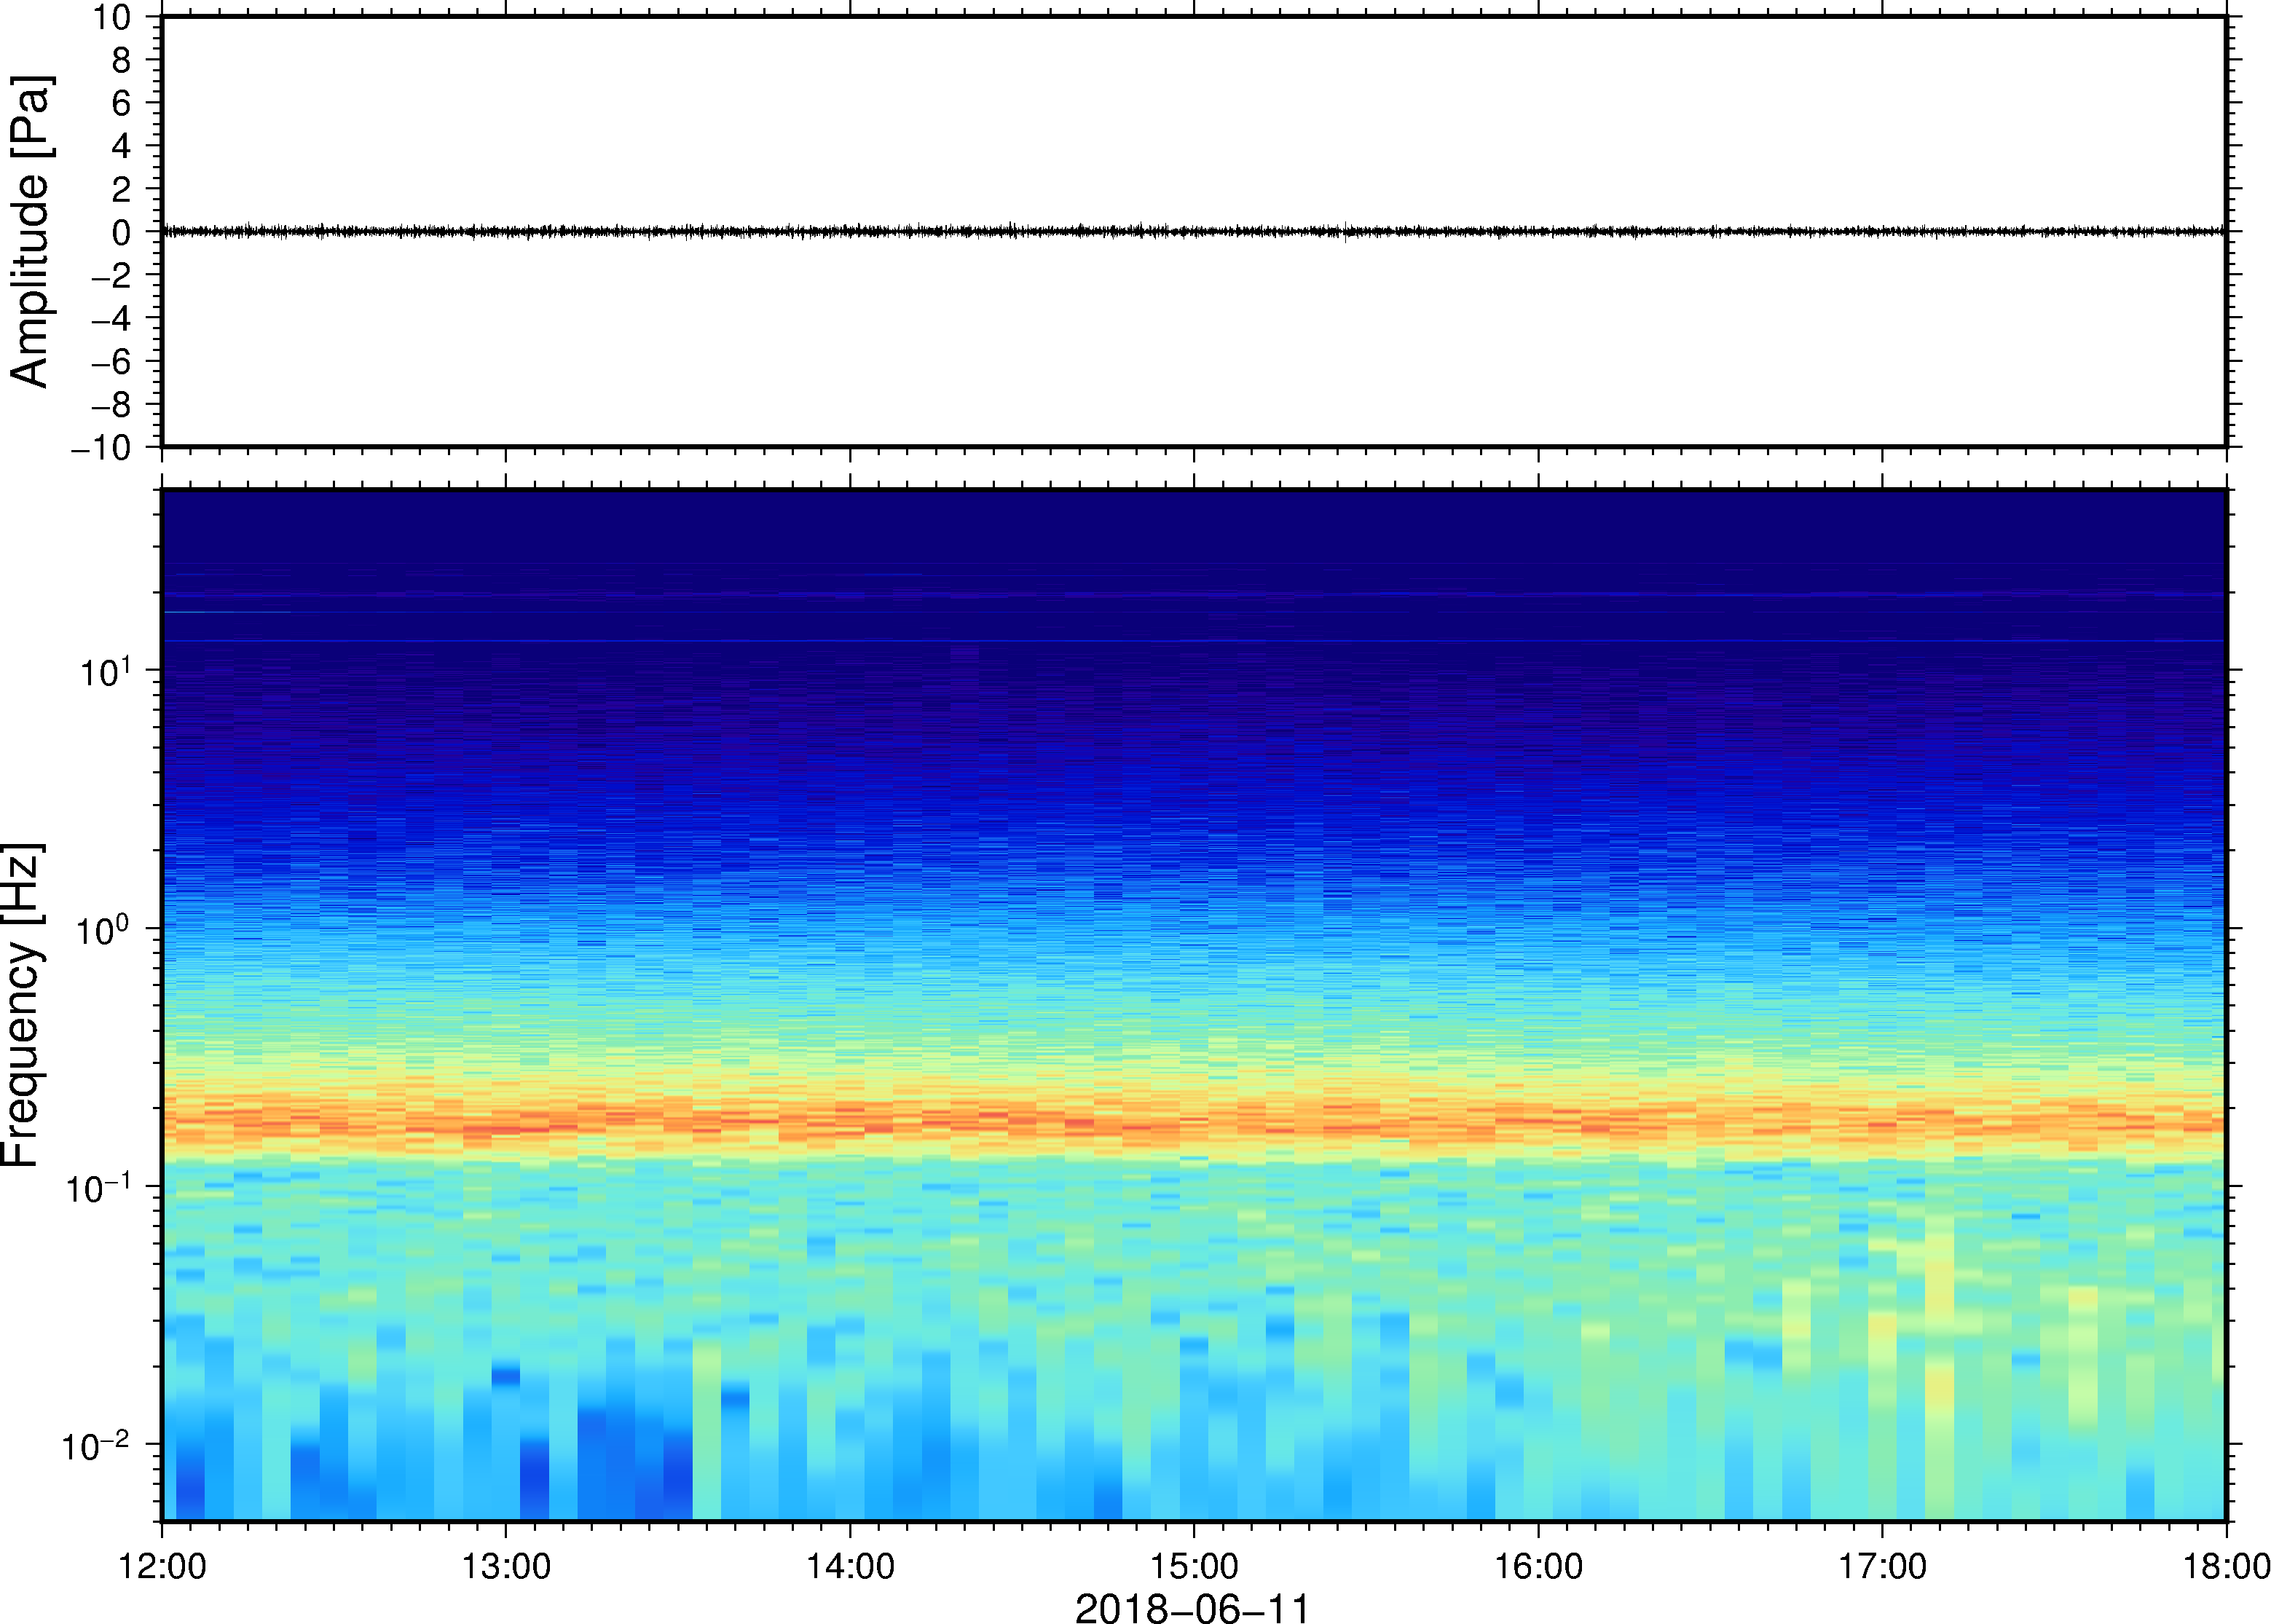Click the 12:00 time tick label

point(162,1566)
